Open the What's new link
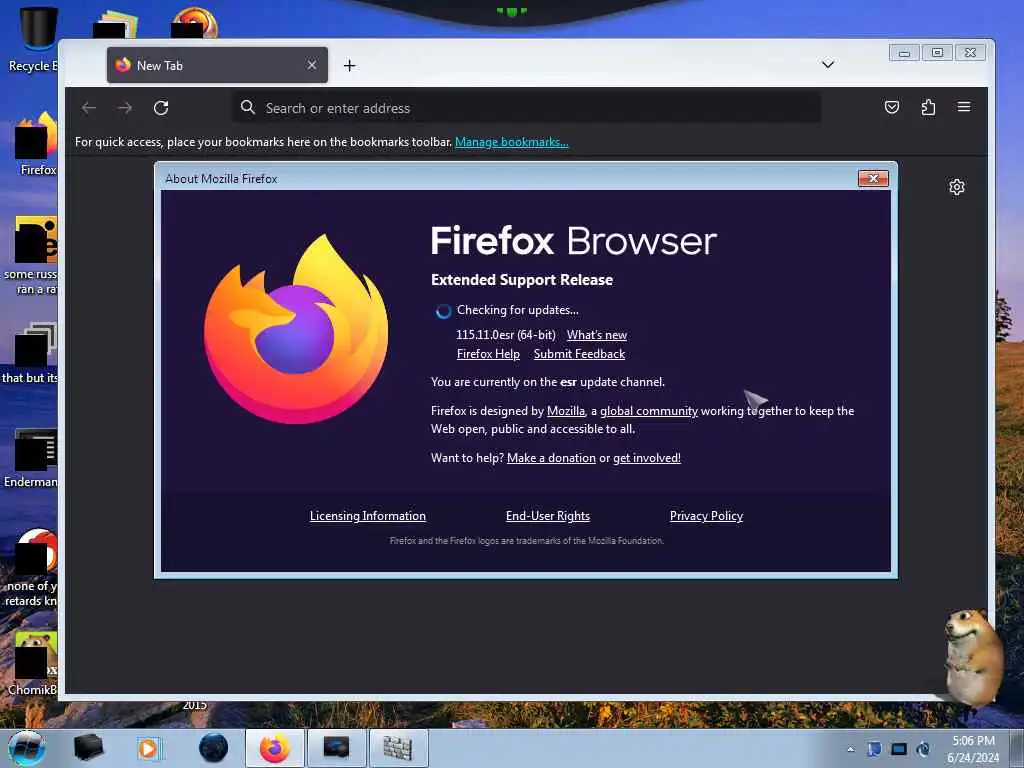This screenshot has width=1024, height=768. point(596,335)
